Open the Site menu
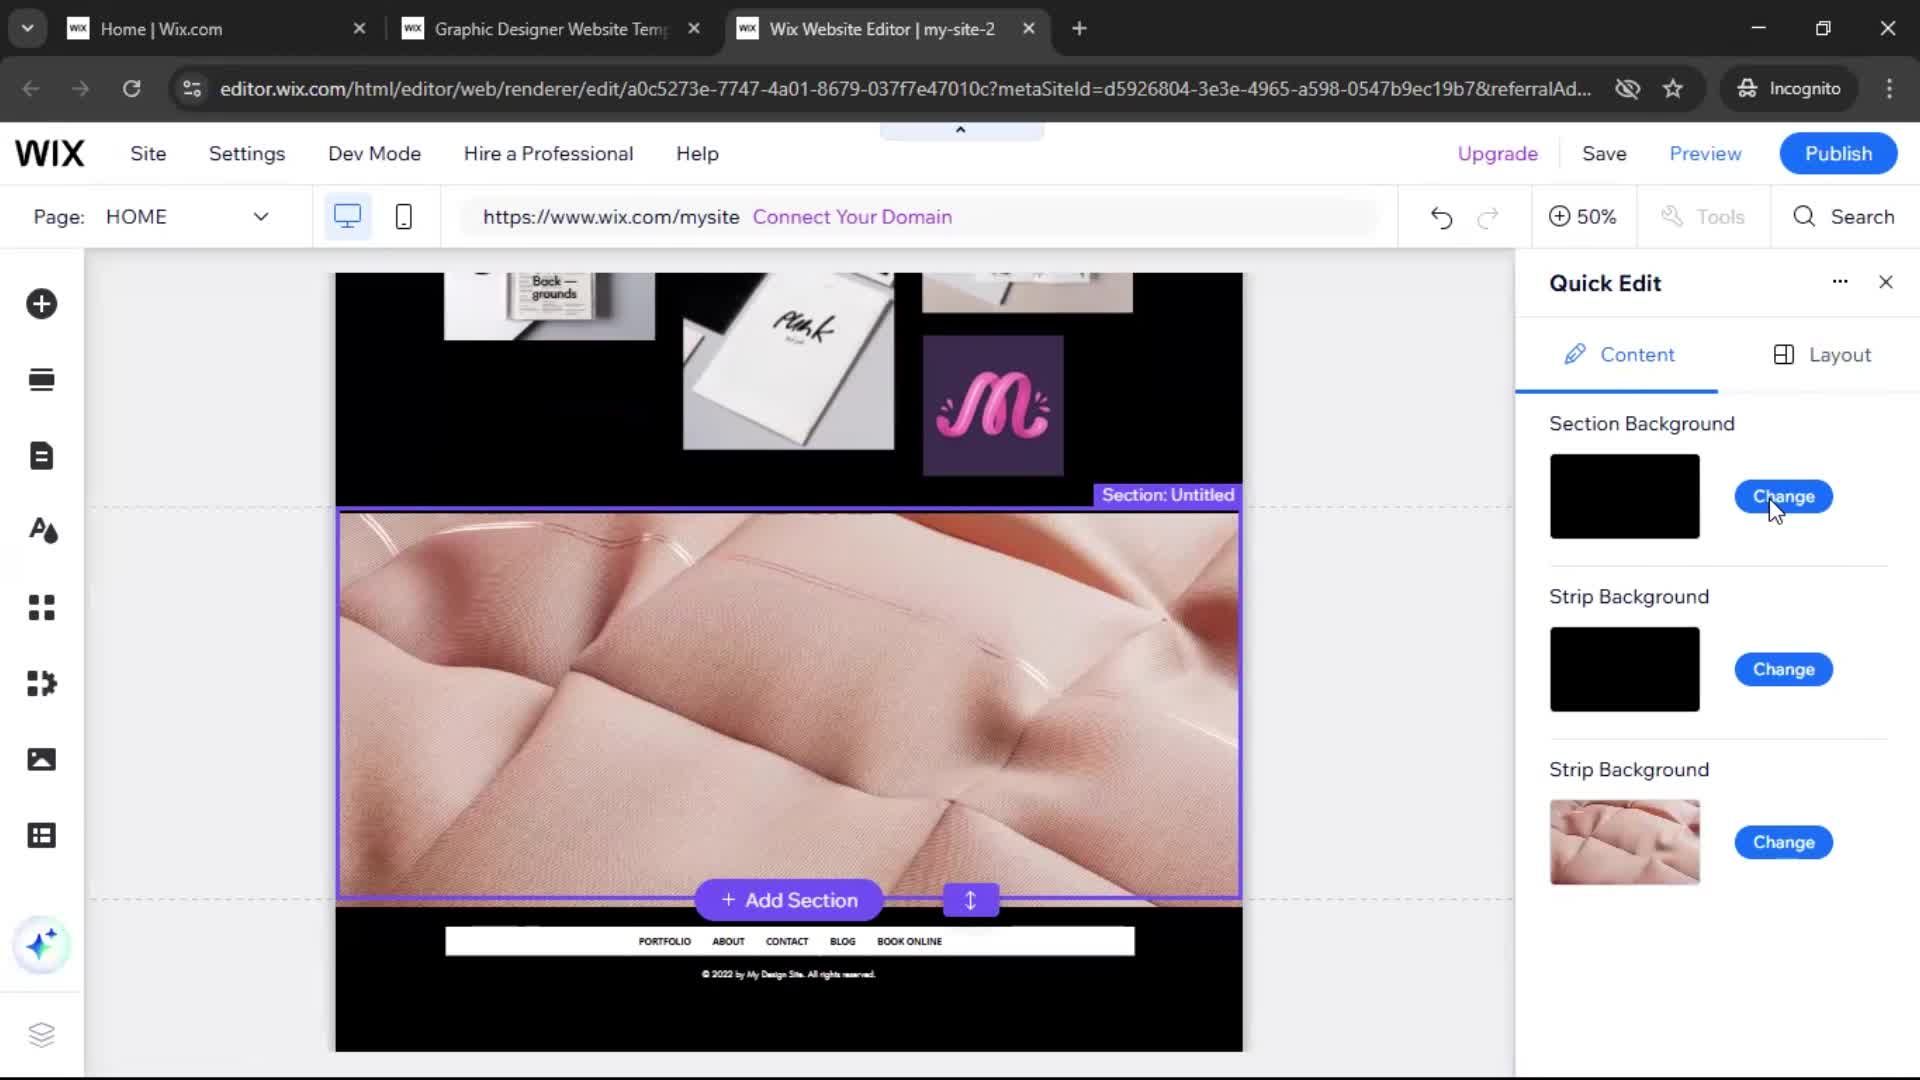Viewport: 1920px width, 1080px height. pos(148,154)
